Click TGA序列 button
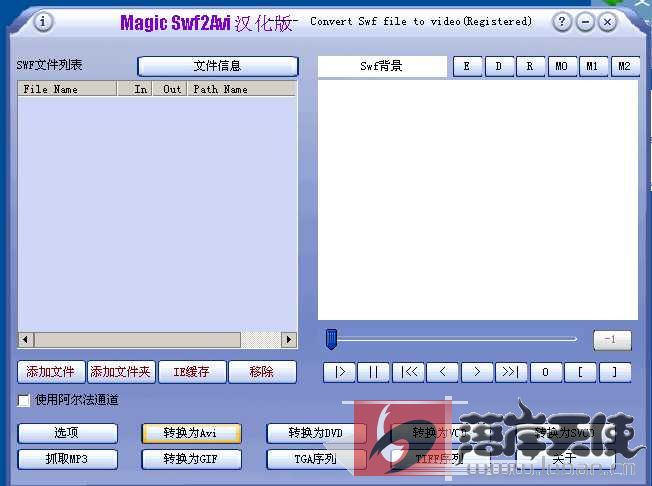 coord(316,459)
